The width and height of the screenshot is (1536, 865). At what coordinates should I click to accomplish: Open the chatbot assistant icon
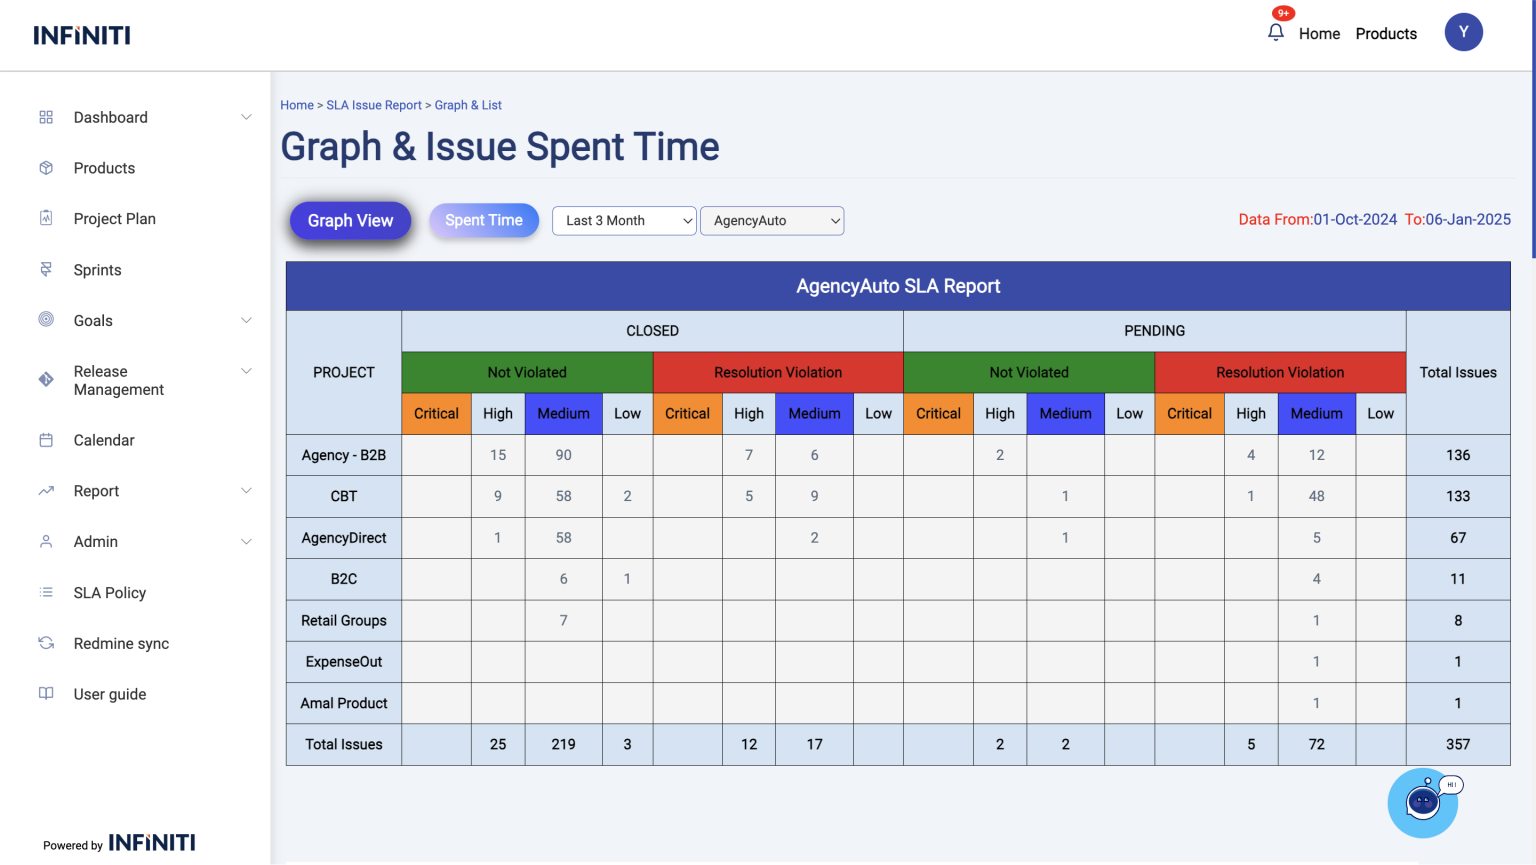[x=1423, y=802]
